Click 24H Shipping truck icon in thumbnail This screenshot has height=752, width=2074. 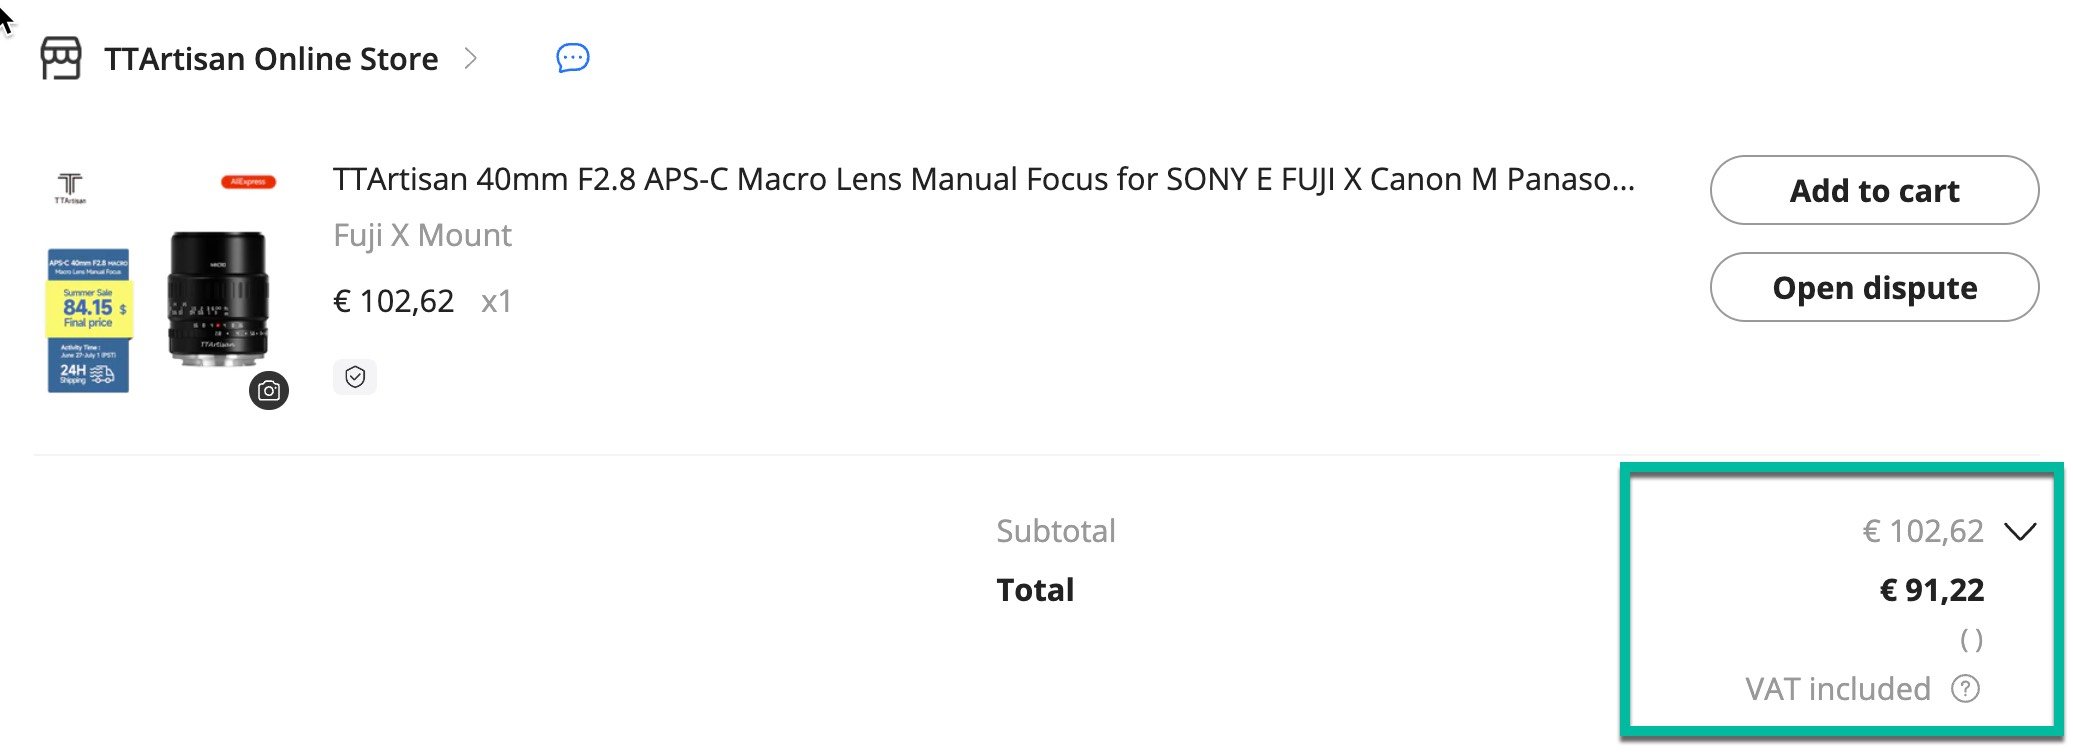pyautogui.click(x=102, y=374)
